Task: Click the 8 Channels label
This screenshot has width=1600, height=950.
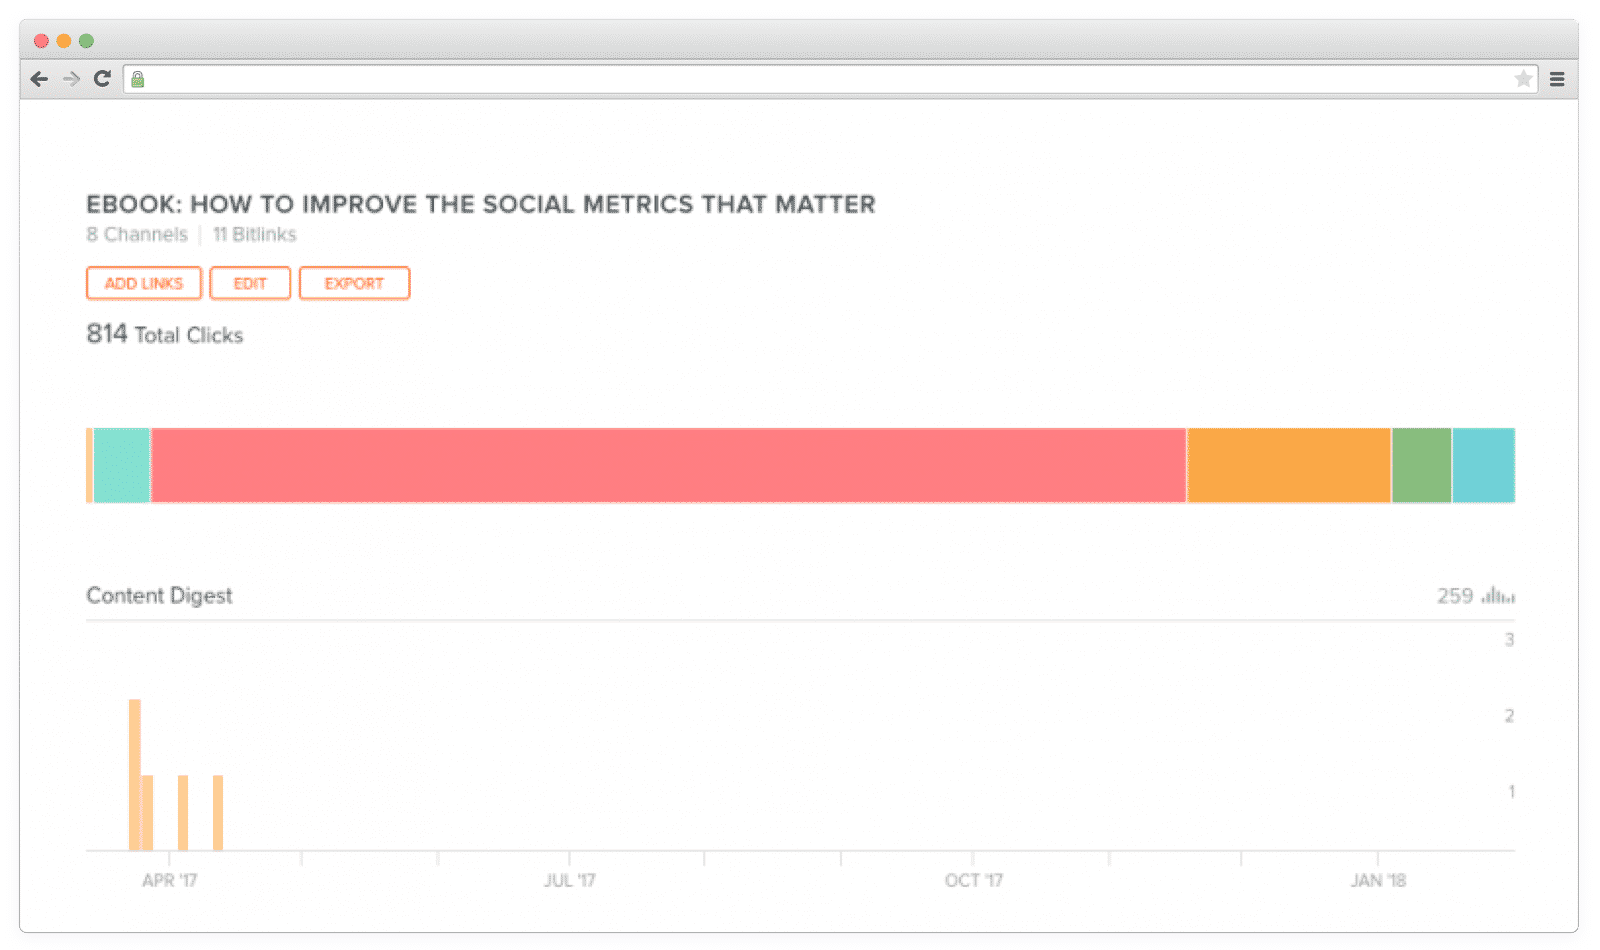Action: point(137,234)
